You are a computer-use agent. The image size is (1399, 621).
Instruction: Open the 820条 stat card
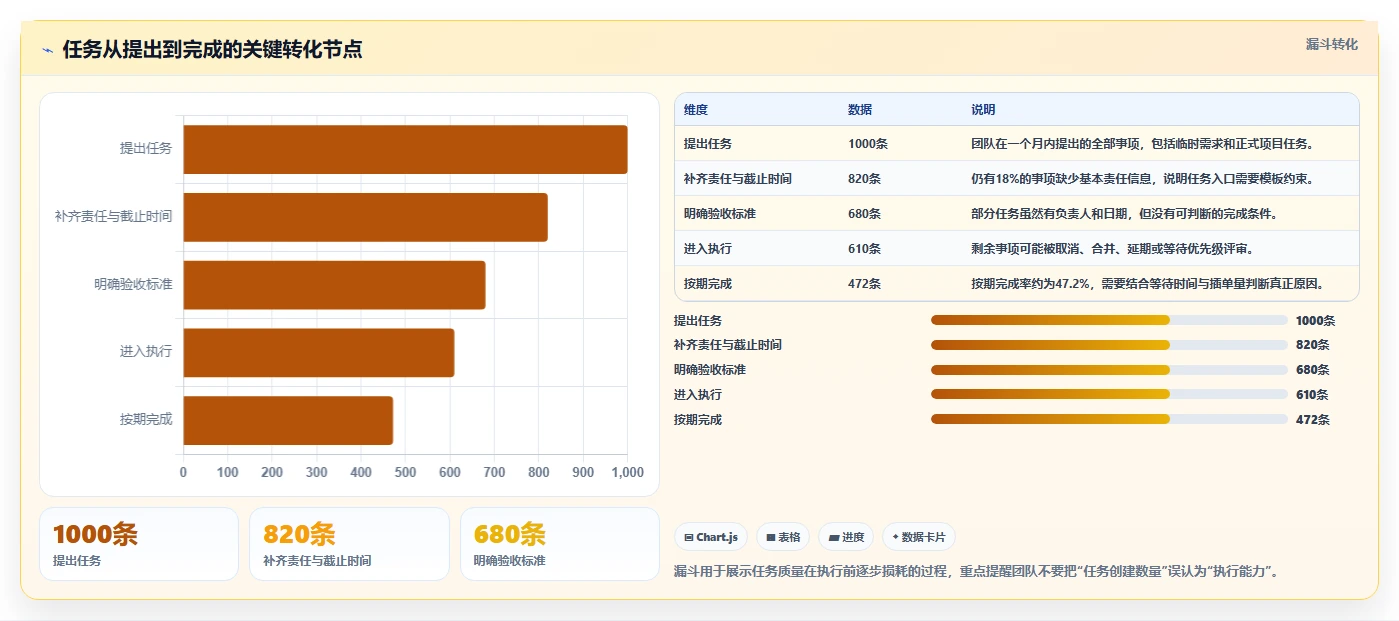[x=349, y=544]
